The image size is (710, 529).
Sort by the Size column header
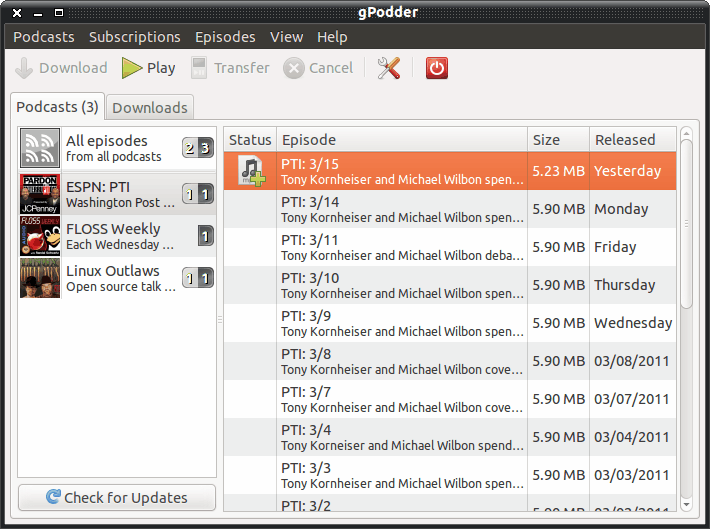click(x=557, y=140)
